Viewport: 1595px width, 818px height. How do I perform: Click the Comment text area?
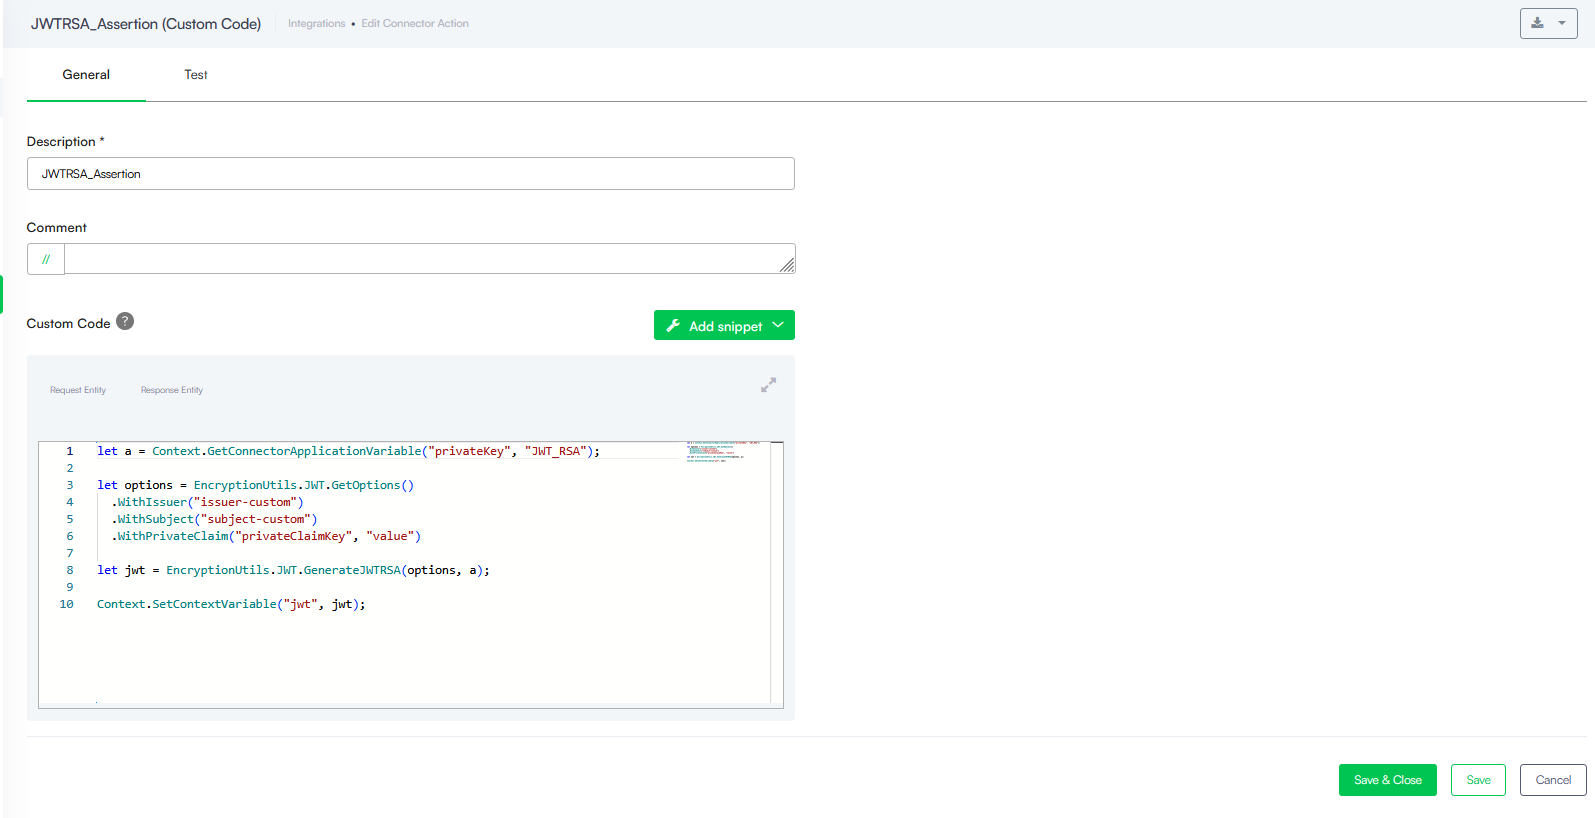[430, 259]
